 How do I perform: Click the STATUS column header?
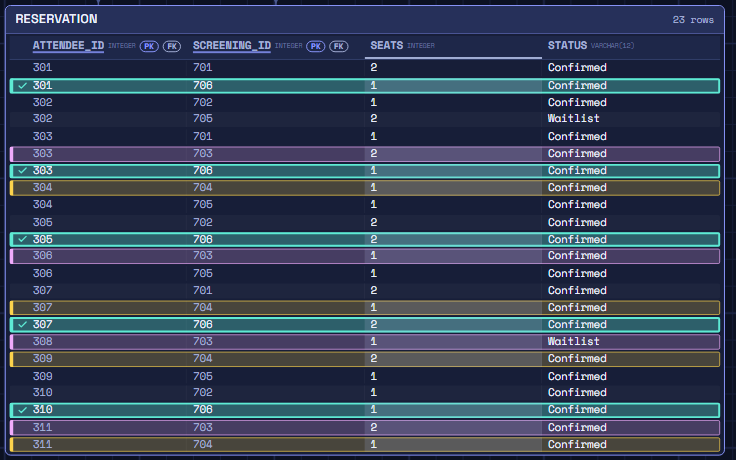(567, 46)
